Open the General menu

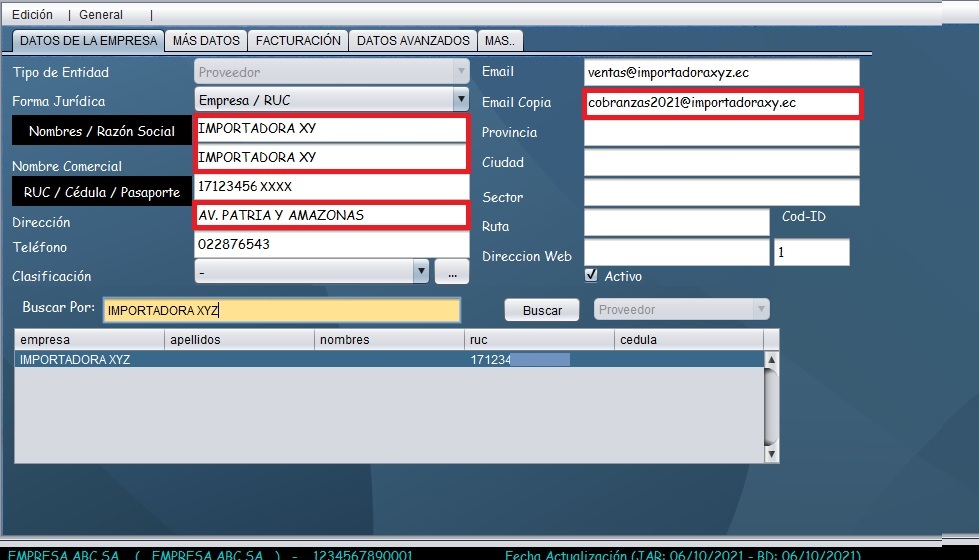point(100,15)
